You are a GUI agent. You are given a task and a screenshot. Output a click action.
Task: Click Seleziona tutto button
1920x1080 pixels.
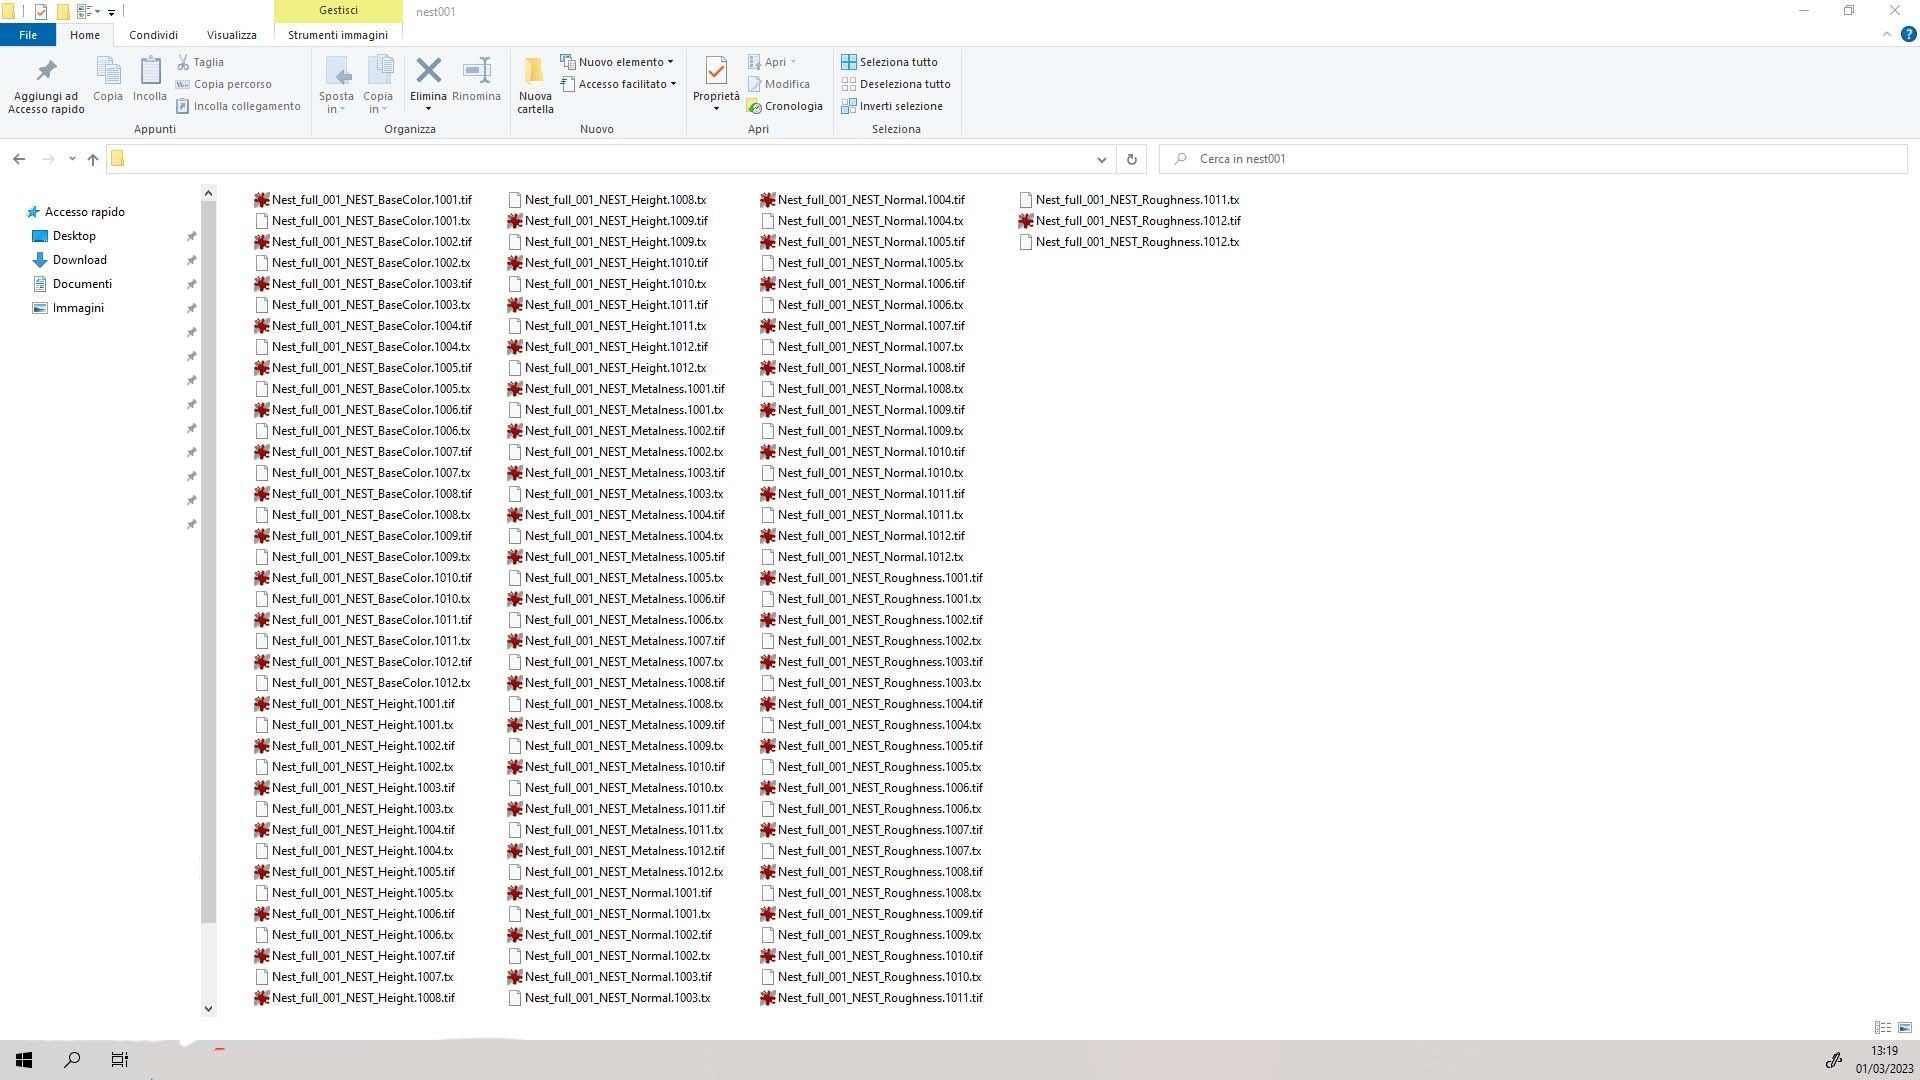point(889,62)
